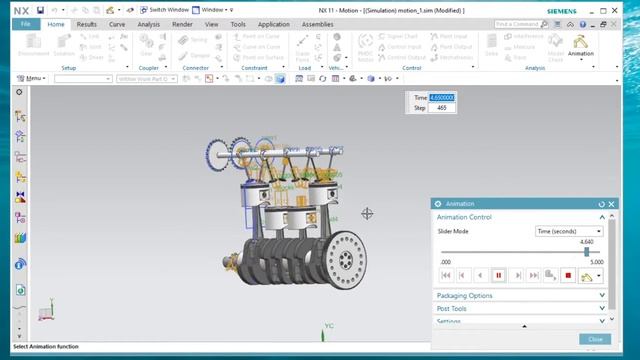Open the Tools ribbon tab

click(238, 24)
